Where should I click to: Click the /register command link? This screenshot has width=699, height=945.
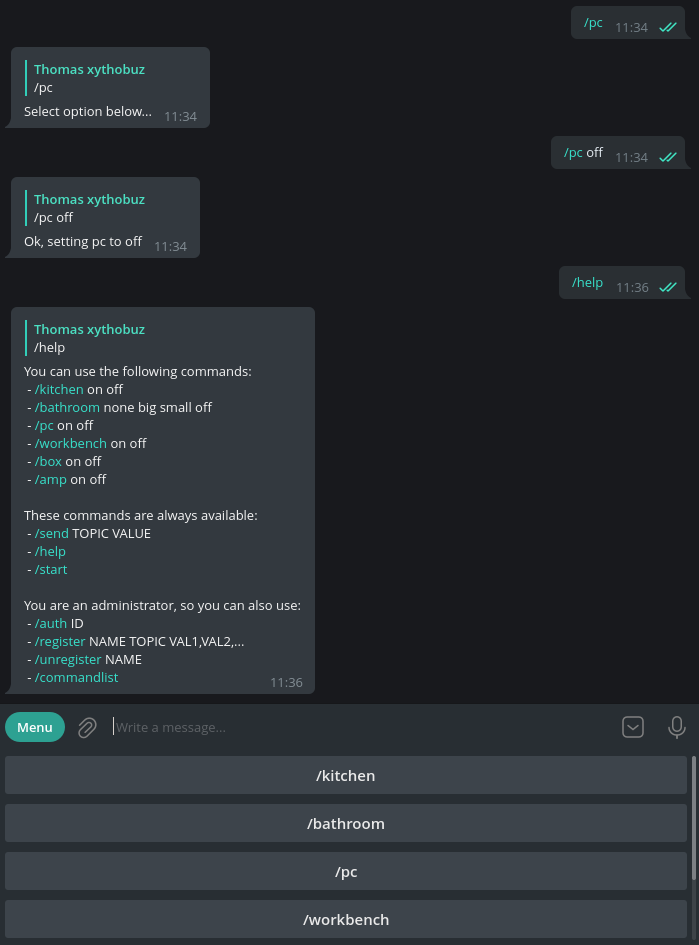(x=60, y=641)
